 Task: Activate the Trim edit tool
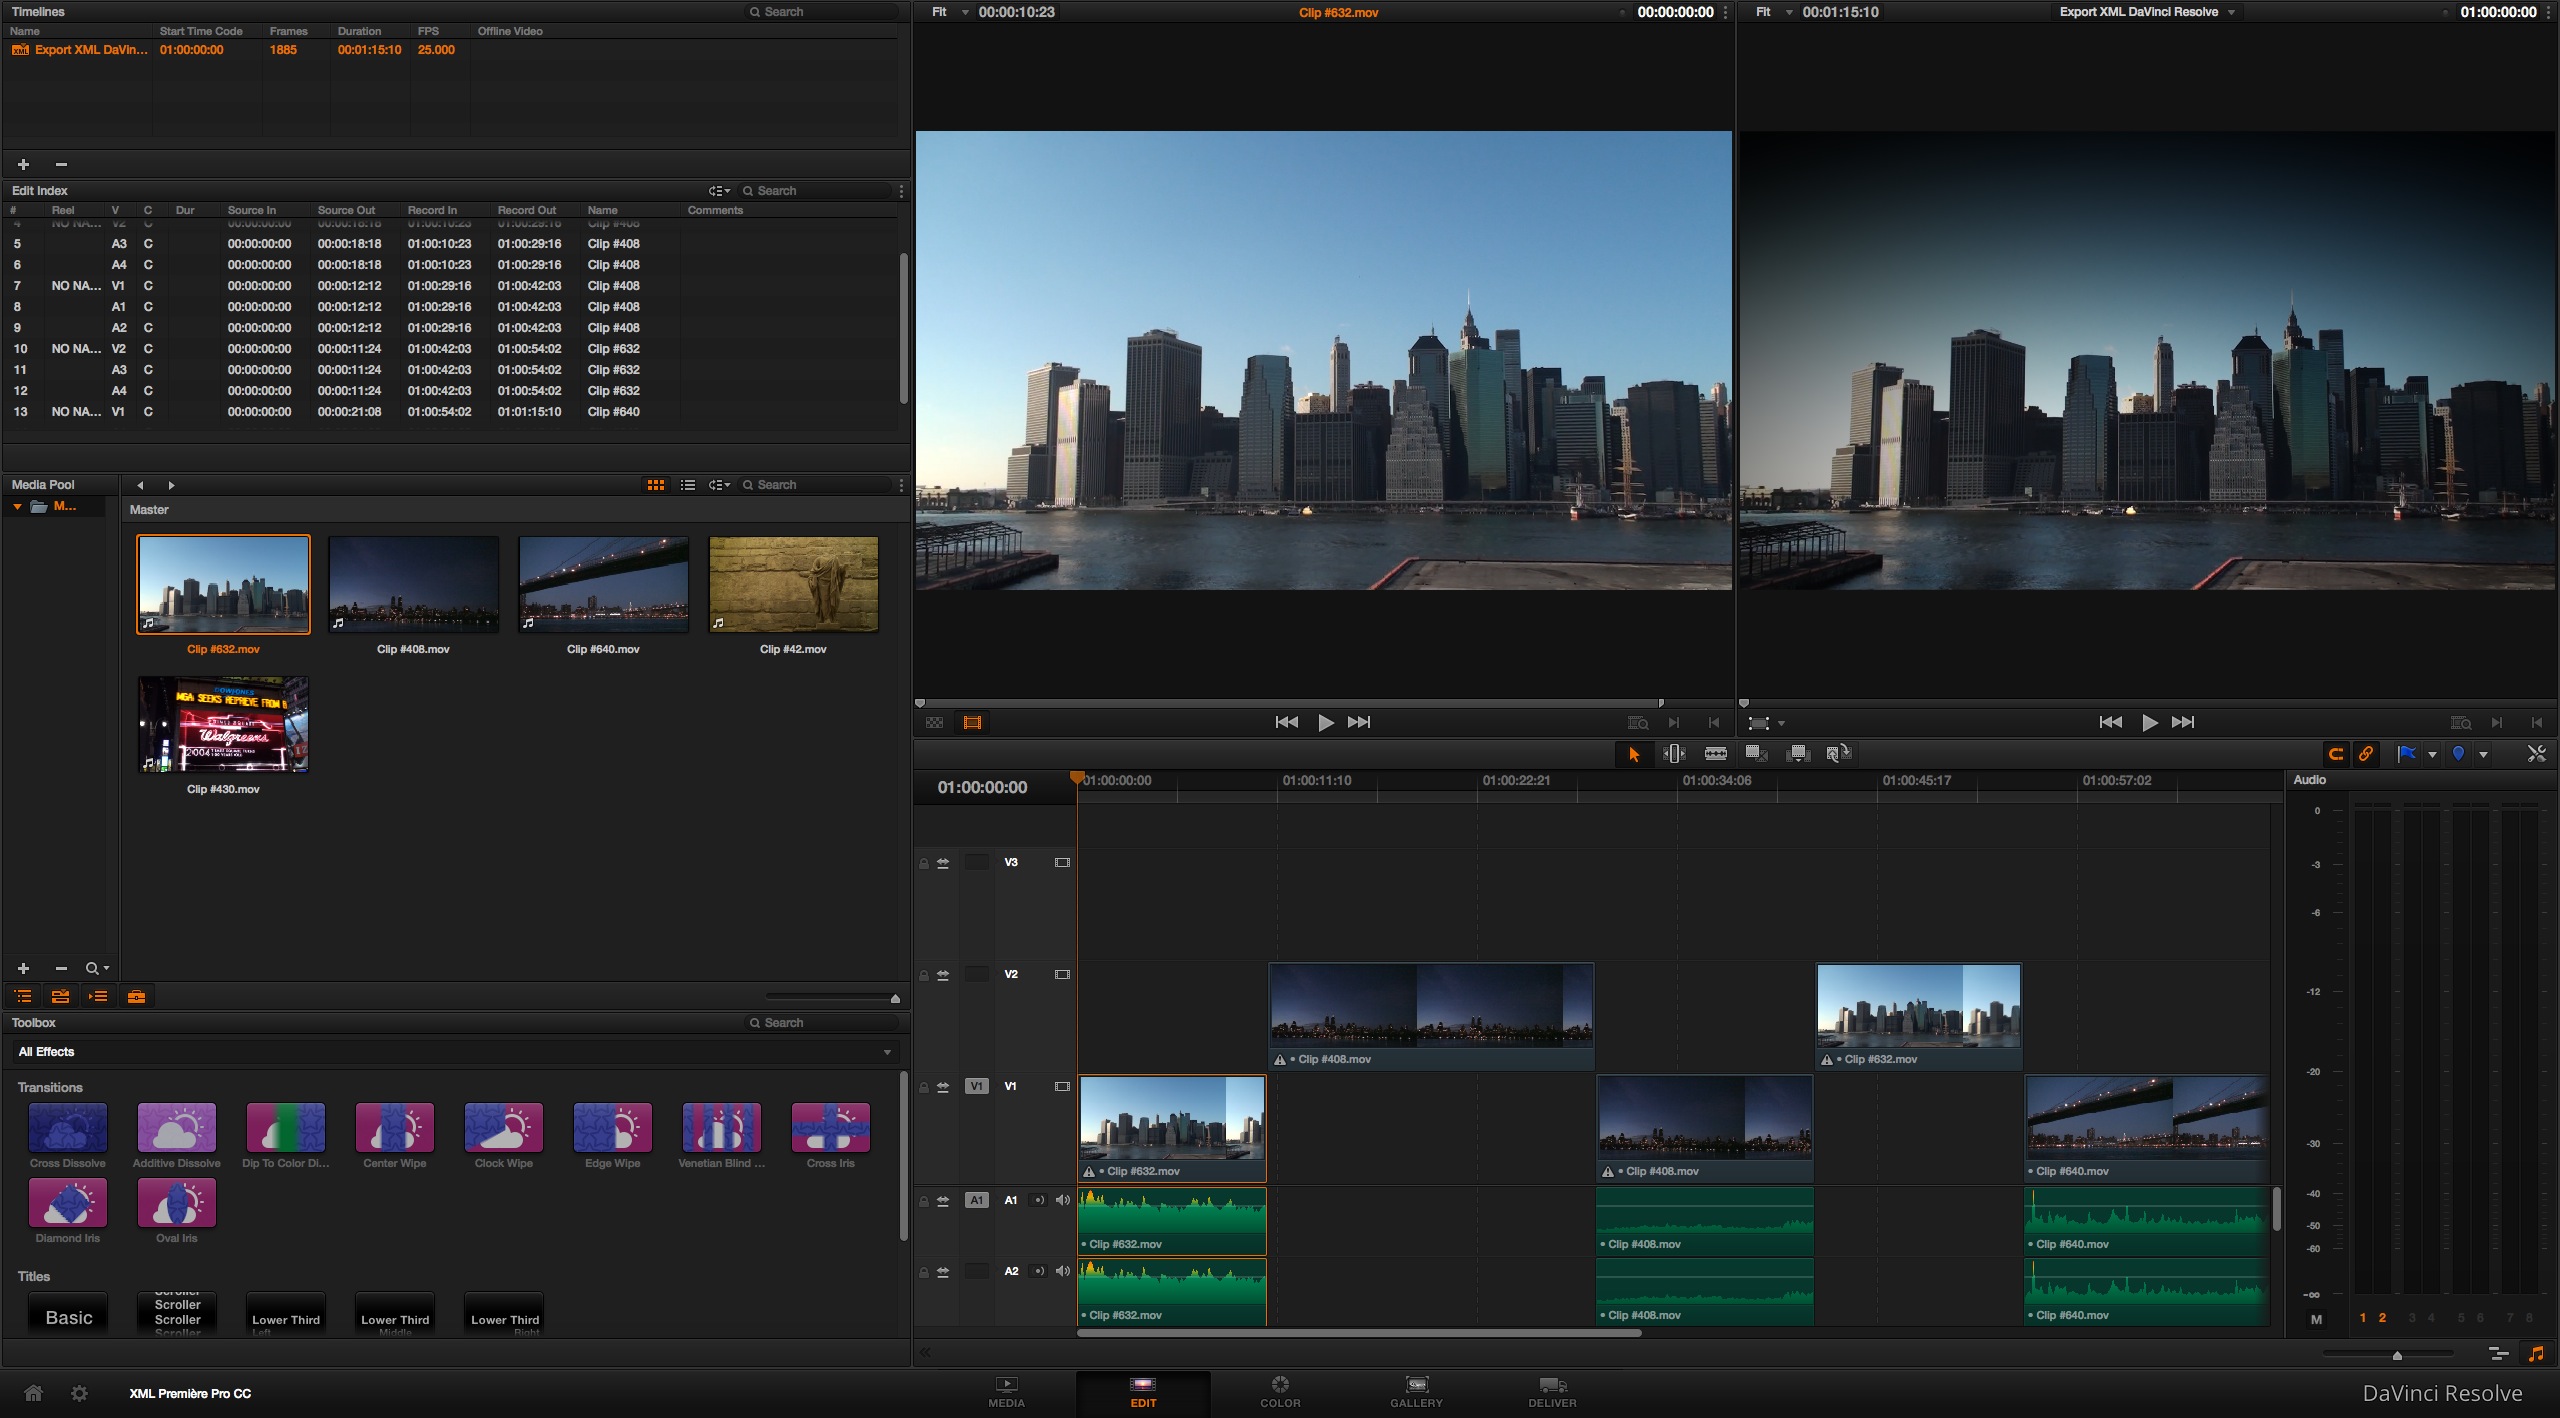tap(1674, 754)
